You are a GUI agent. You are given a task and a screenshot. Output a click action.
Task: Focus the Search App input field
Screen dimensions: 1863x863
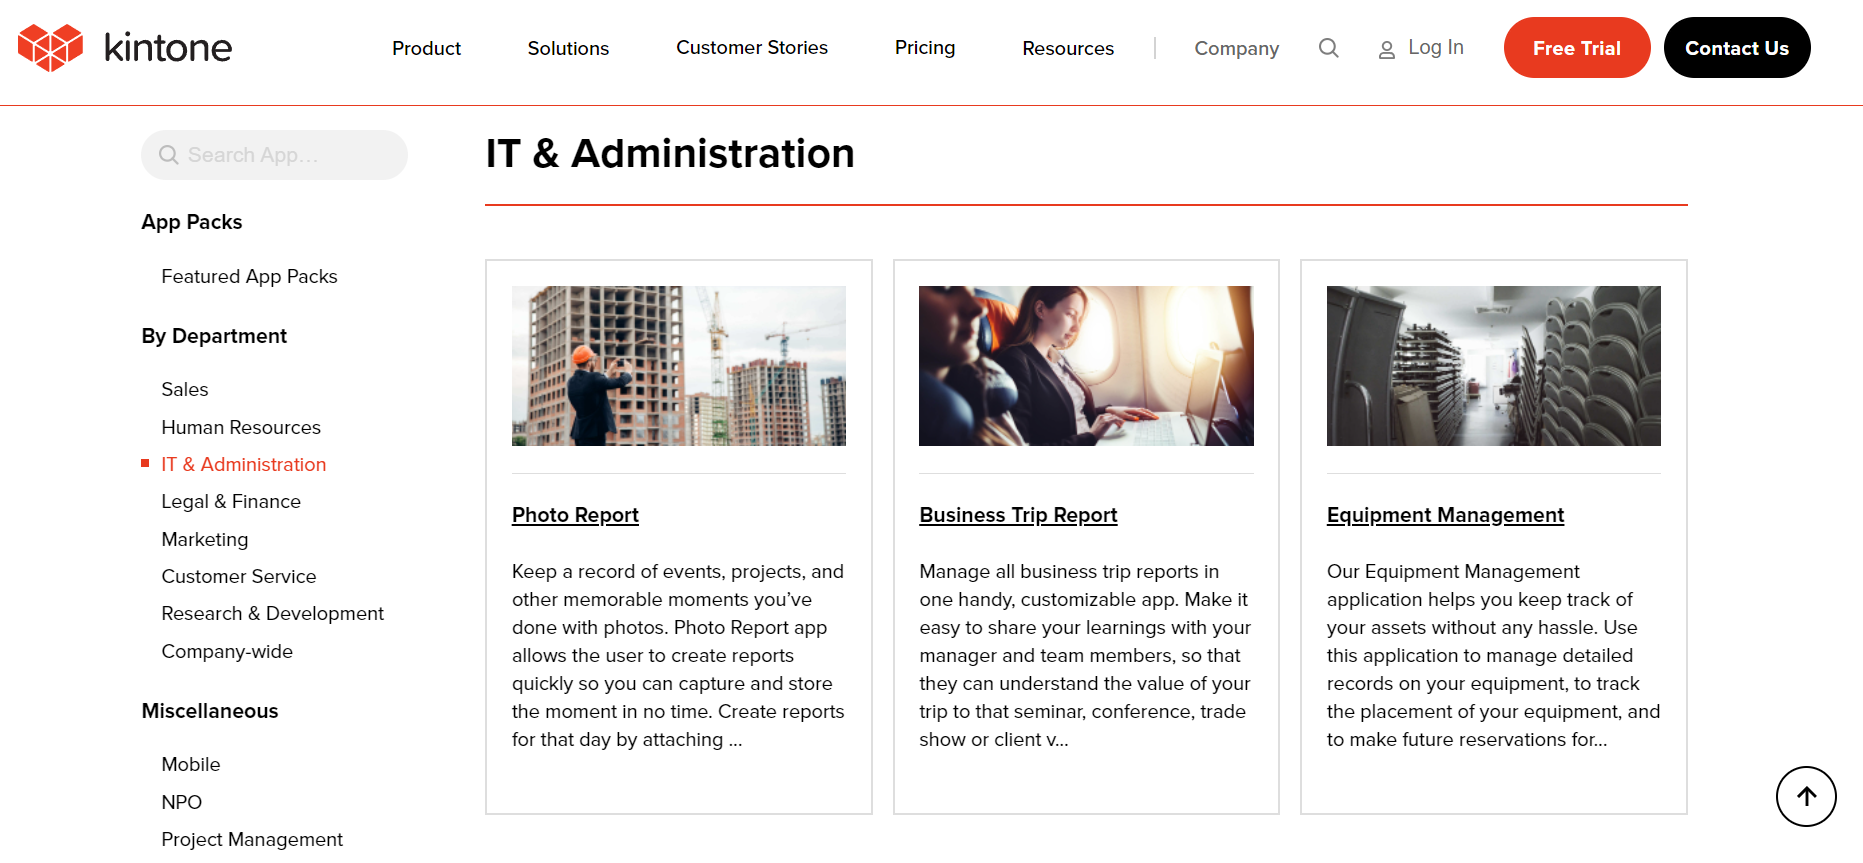[x=274, y=155]
